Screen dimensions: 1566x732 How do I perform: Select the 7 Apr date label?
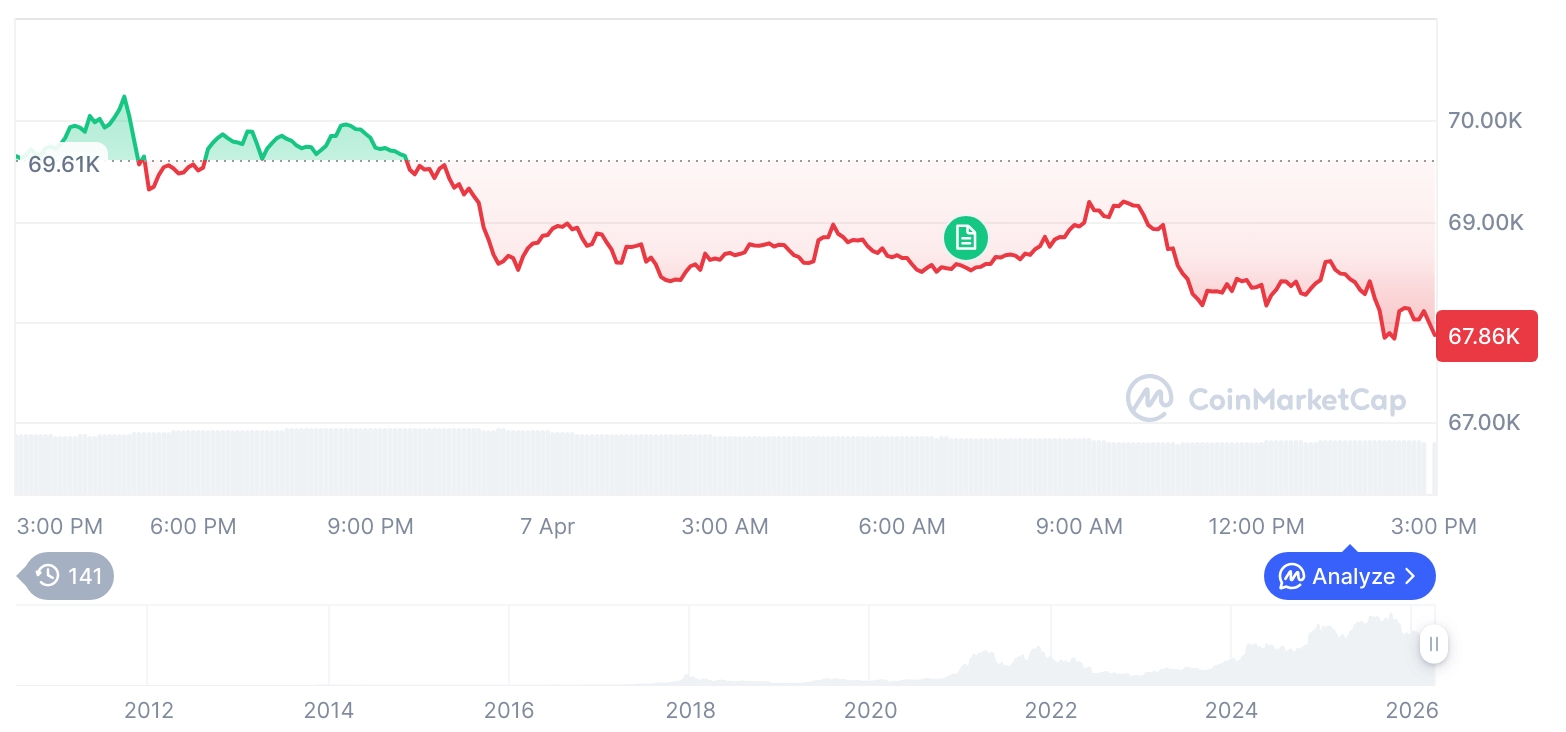tap(548, 526)
